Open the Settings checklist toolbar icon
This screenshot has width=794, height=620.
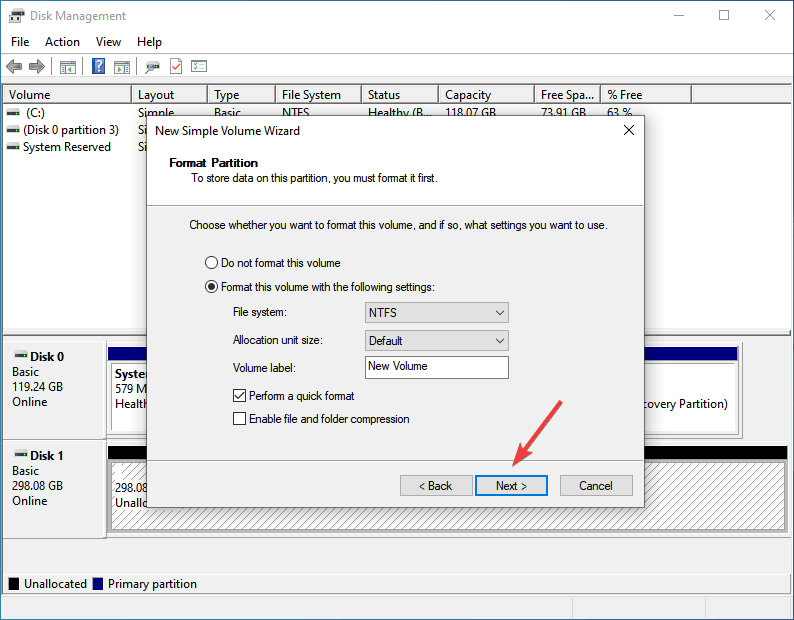(x=199, y=66)
